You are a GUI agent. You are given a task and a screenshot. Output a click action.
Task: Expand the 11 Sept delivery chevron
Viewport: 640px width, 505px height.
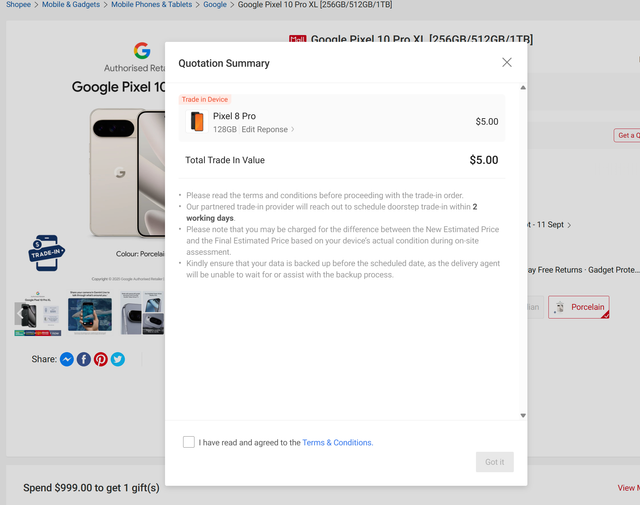click(x=569, y=225)
